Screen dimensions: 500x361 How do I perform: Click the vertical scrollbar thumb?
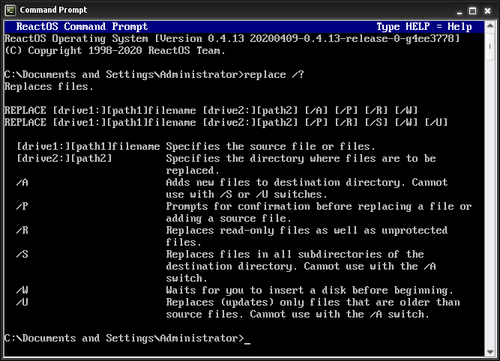click(x=490, y=46)
